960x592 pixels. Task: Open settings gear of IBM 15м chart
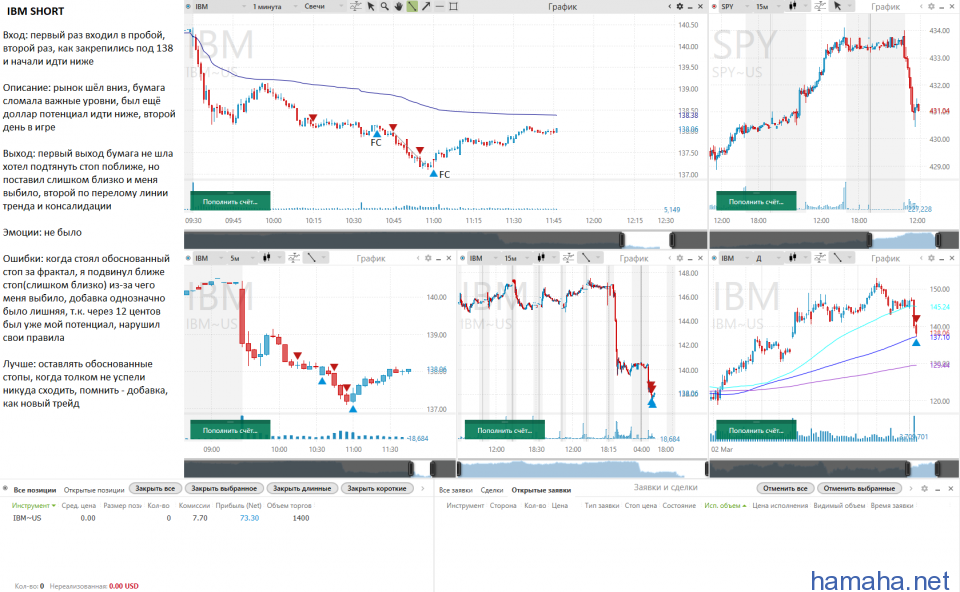680,258
